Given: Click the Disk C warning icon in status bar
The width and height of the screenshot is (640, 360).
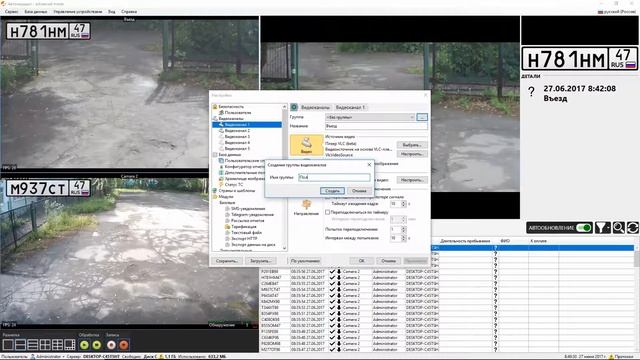Looking at the screenshot, I should click(x=161, y=357).
